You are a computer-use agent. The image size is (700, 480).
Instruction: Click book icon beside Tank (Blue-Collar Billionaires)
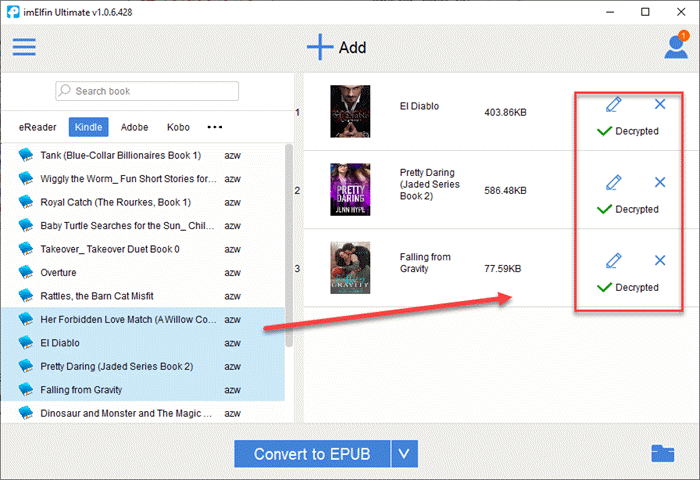pos(26,155)
